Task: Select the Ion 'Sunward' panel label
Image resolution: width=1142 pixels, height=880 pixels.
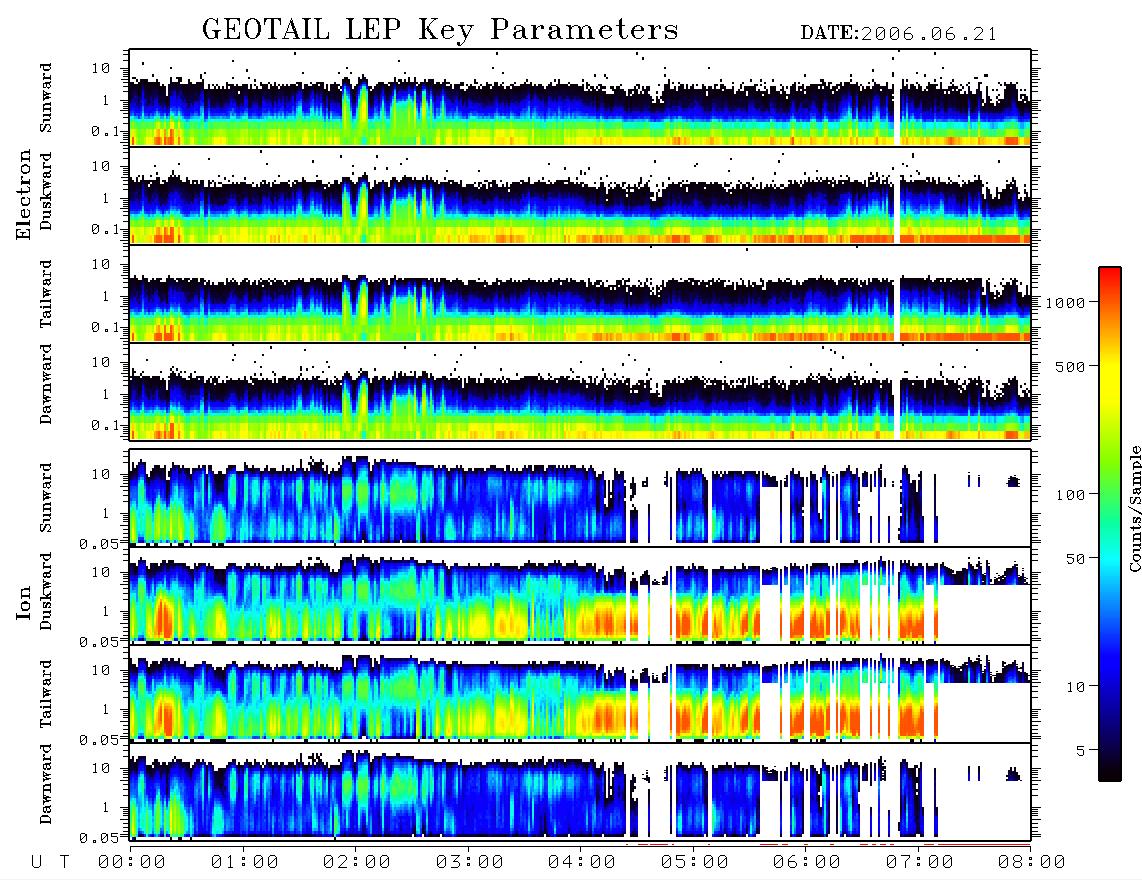Action: point(46,498)
